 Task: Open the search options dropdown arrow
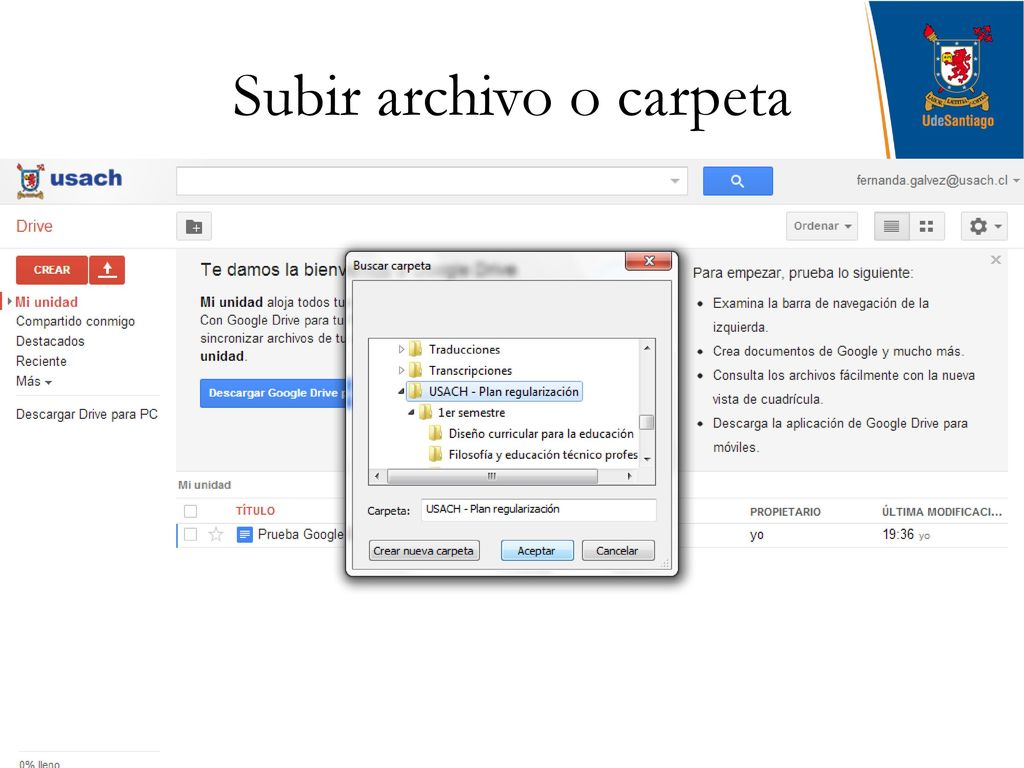click(675, 181)
